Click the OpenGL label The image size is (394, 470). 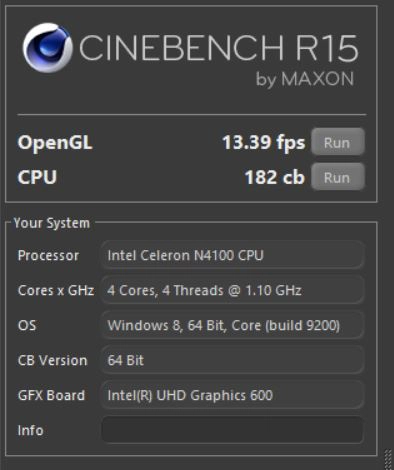(x=55, y=143)
